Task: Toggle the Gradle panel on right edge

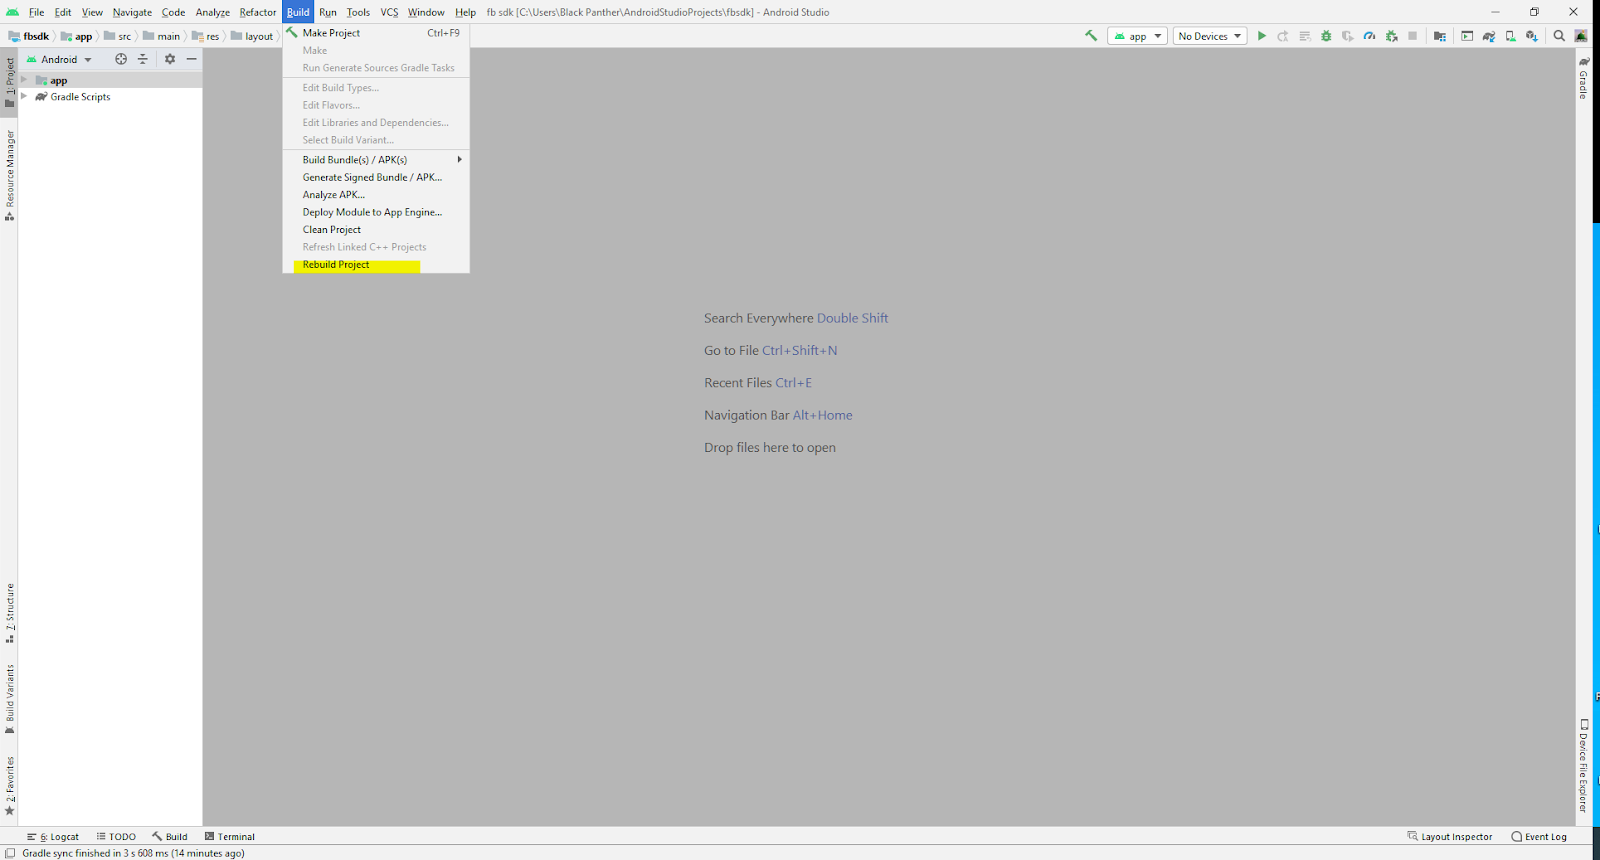Action: 1584,78
